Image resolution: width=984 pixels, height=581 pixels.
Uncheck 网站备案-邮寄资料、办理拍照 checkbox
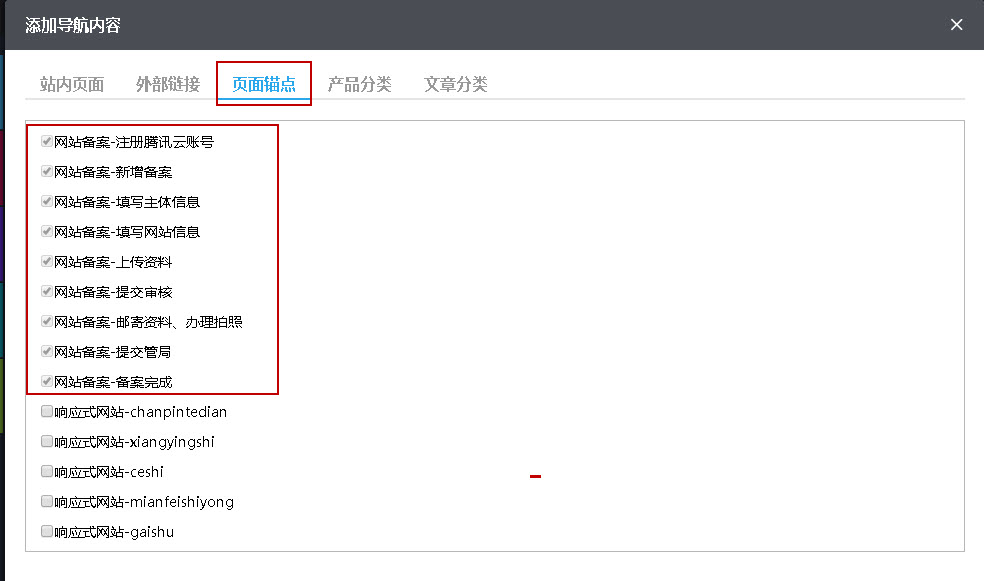pyautogui.click(x=47, y=321)
